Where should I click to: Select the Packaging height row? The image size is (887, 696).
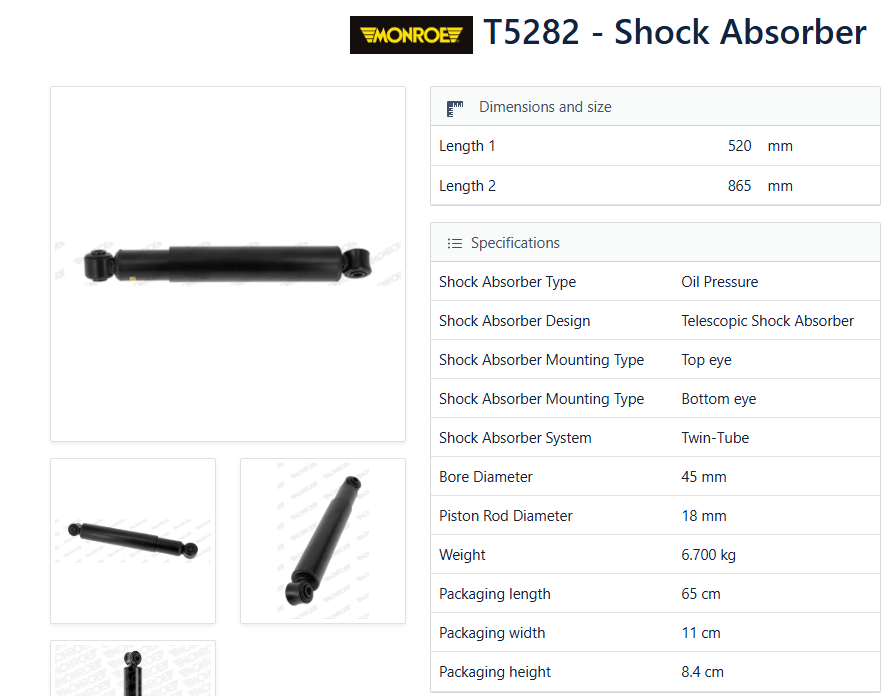pyautogui.click(x=655, y=672)
